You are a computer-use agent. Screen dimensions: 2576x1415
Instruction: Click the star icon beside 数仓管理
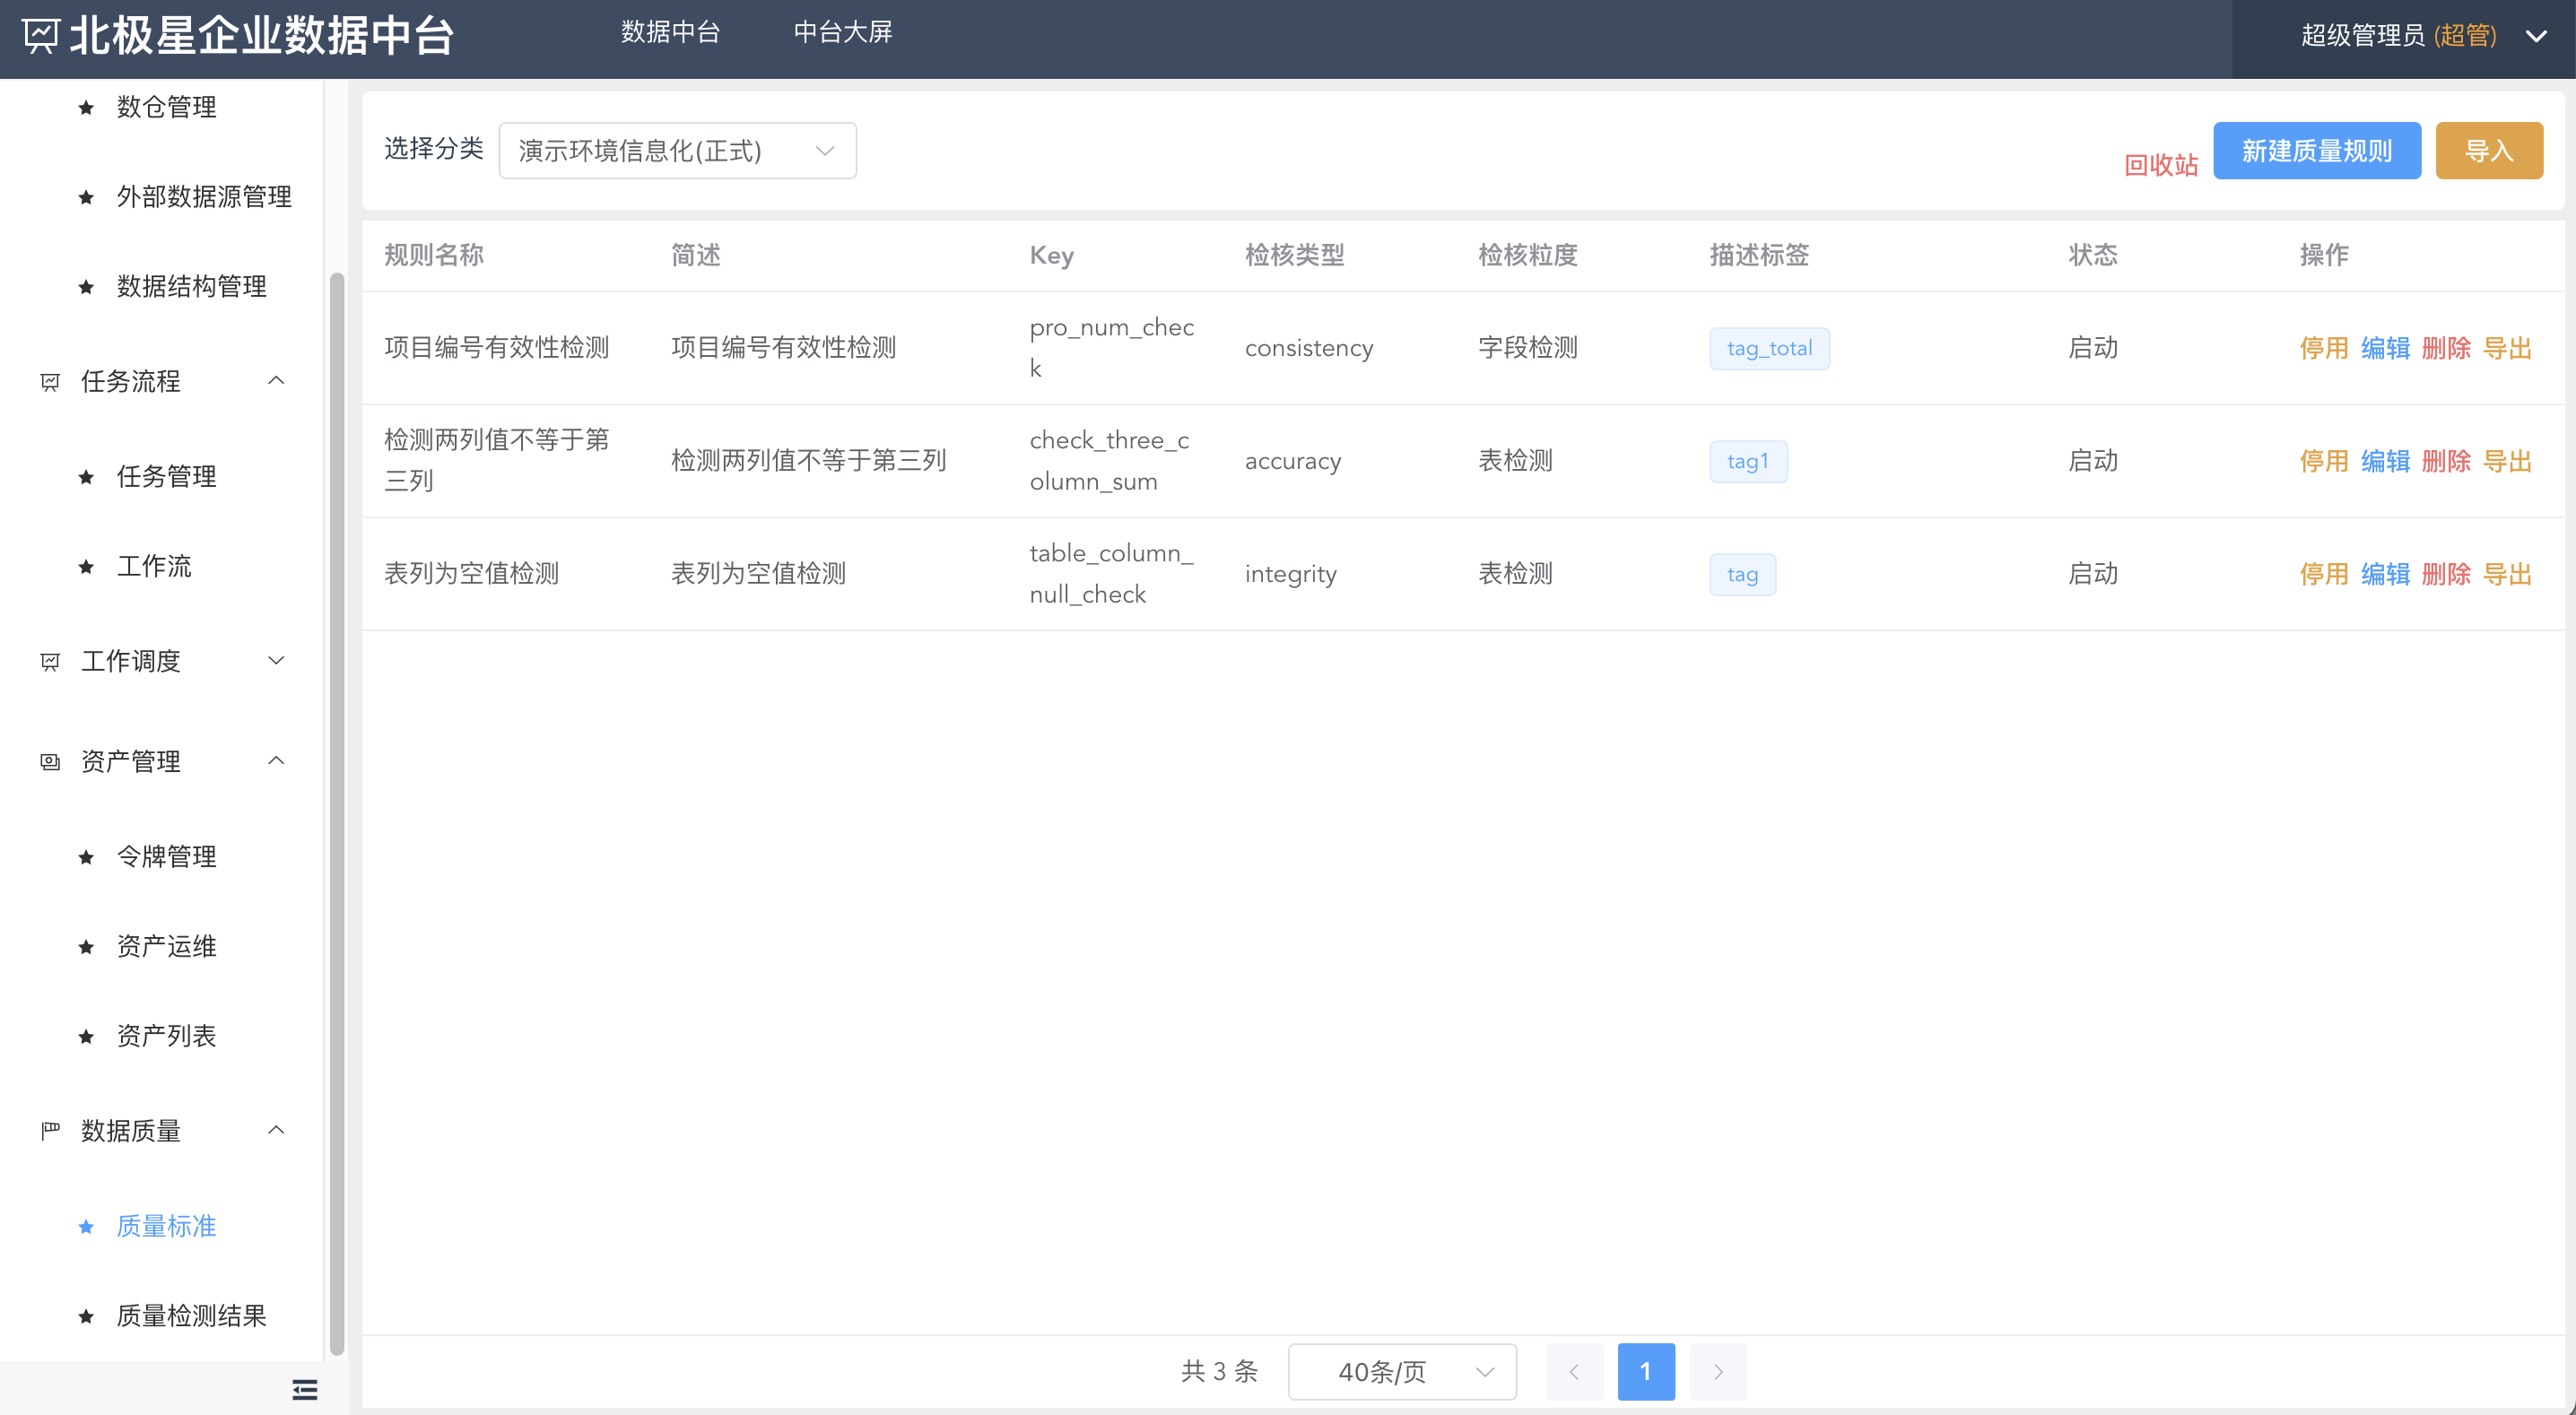pos(84,106)
